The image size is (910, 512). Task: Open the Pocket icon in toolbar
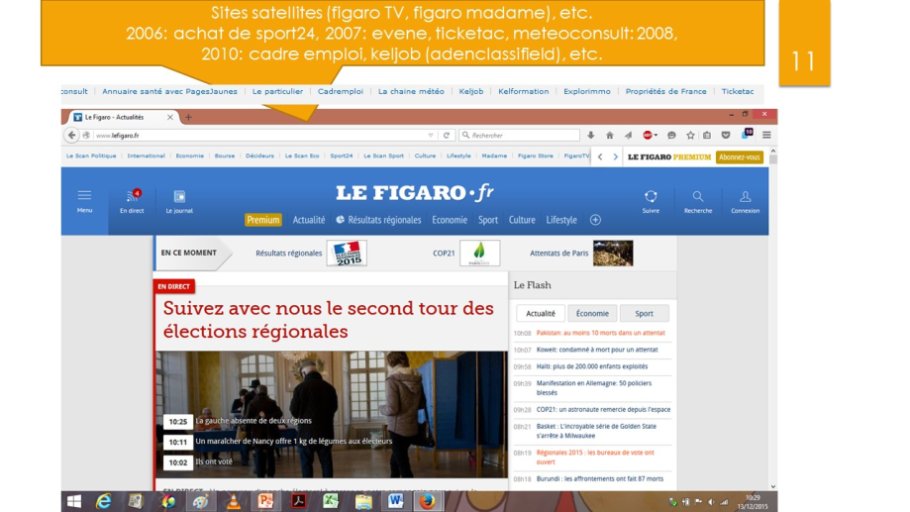(725, 135)
